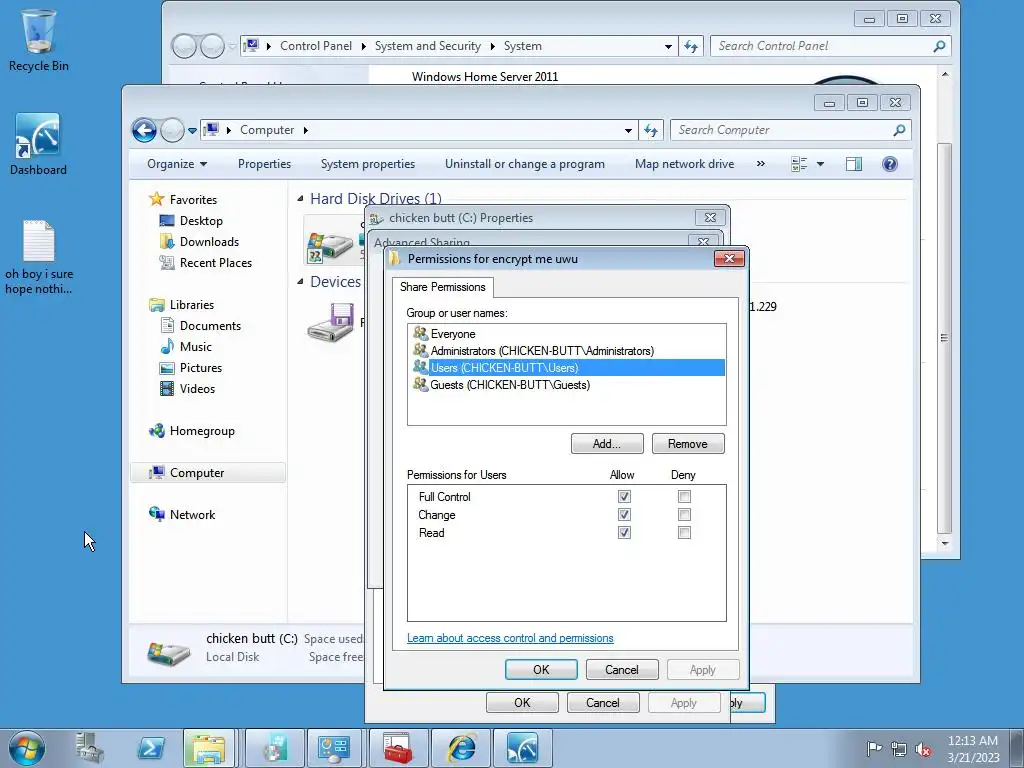This screenshot has height=768, width=1024.
Task: Go back in the Computer window
Action: point(144,130)
